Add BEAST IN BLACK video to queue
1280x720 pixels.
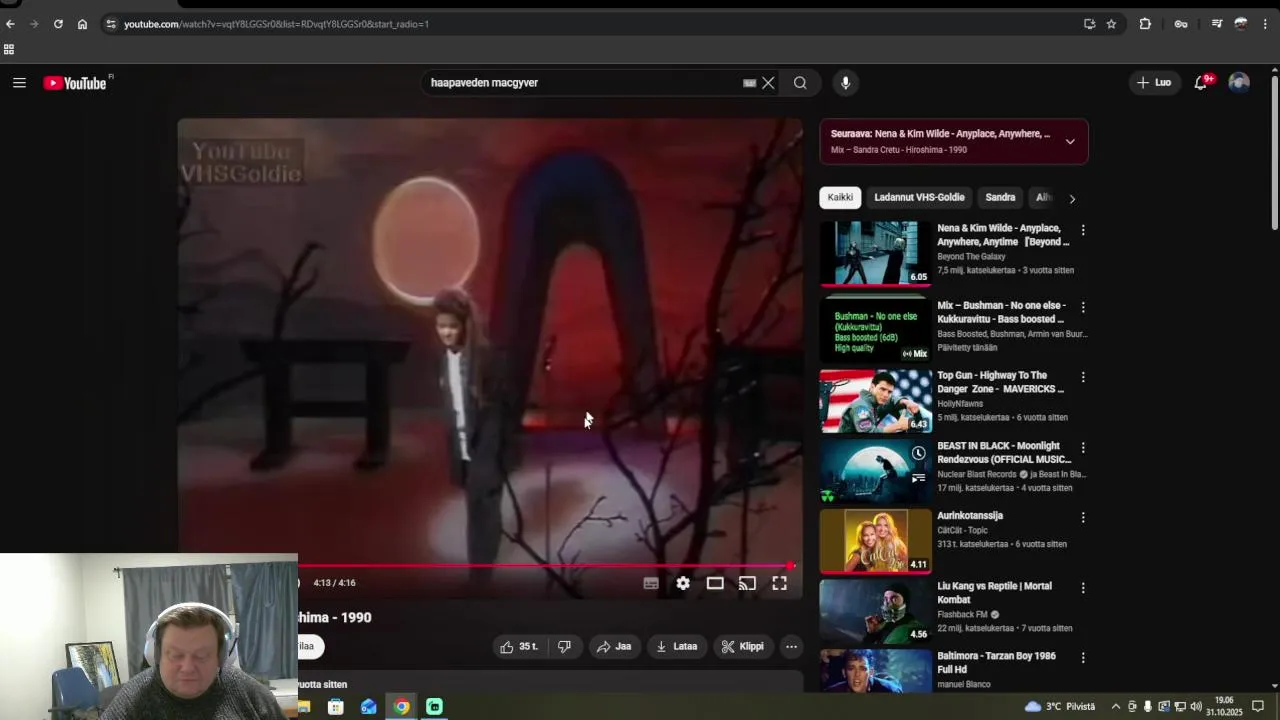[918, 478]
